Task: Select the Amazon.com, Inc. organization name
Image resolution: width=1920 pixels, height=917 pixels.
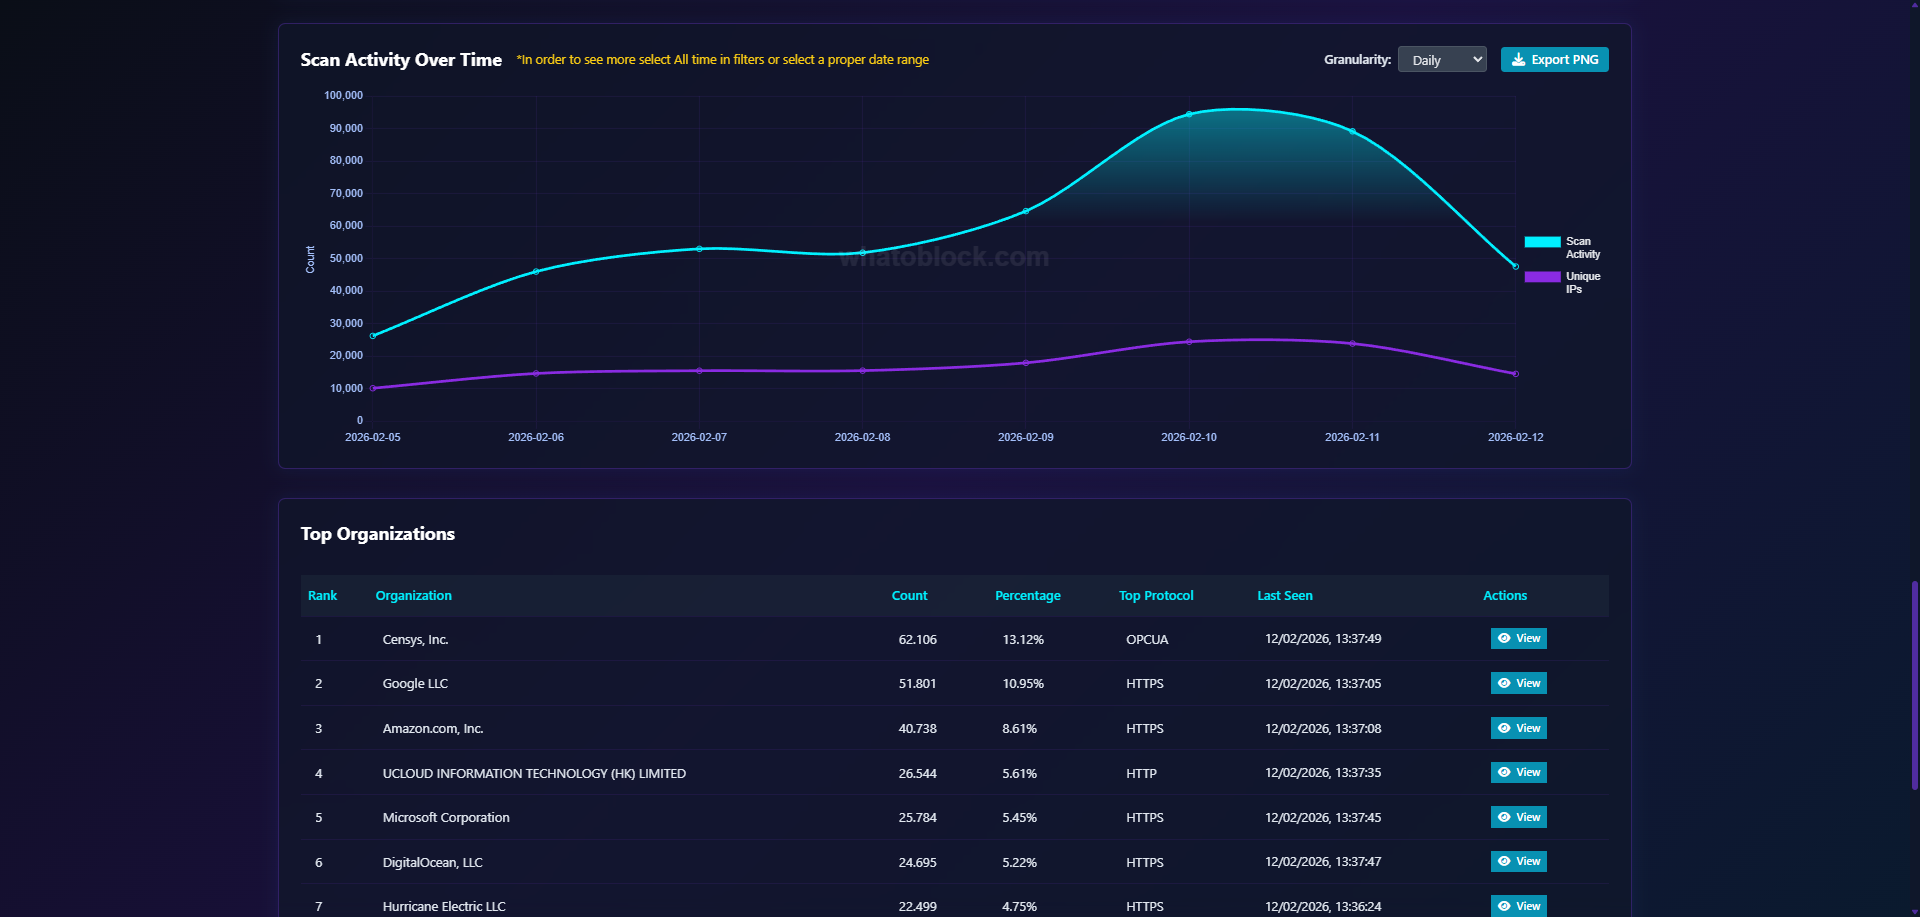Action: point(433,729)
